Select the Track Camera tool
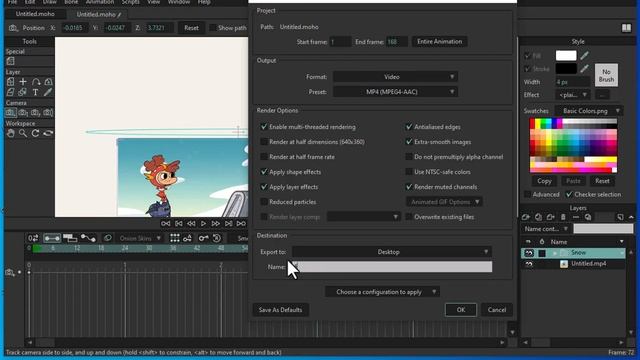 point(10,113)
